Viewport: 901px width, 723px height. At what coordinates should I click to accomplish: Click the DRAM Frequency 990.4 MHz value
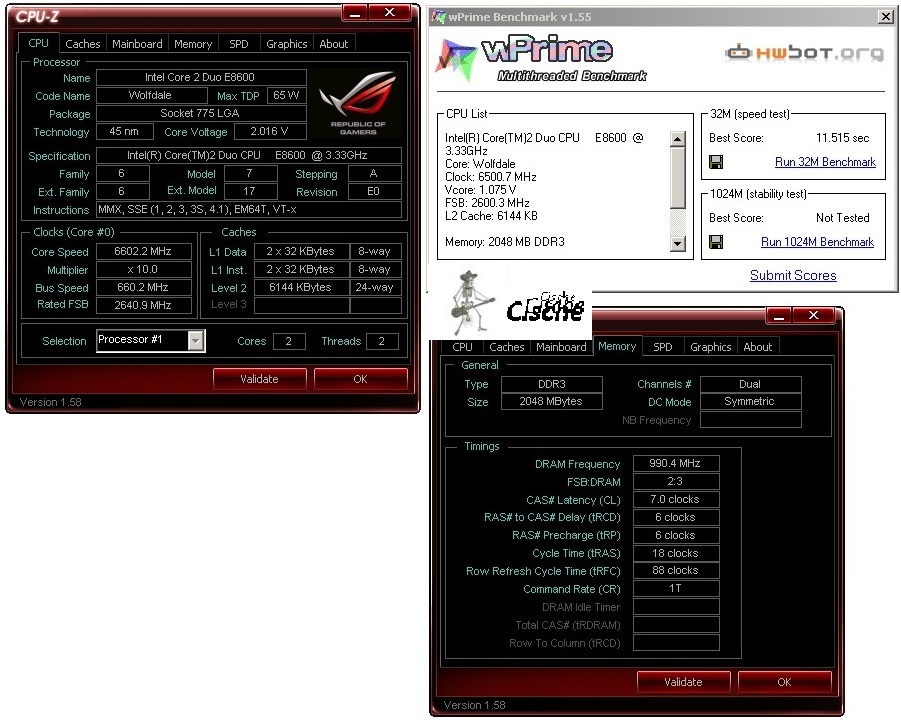pyautogui.click(x=676, y=463)
